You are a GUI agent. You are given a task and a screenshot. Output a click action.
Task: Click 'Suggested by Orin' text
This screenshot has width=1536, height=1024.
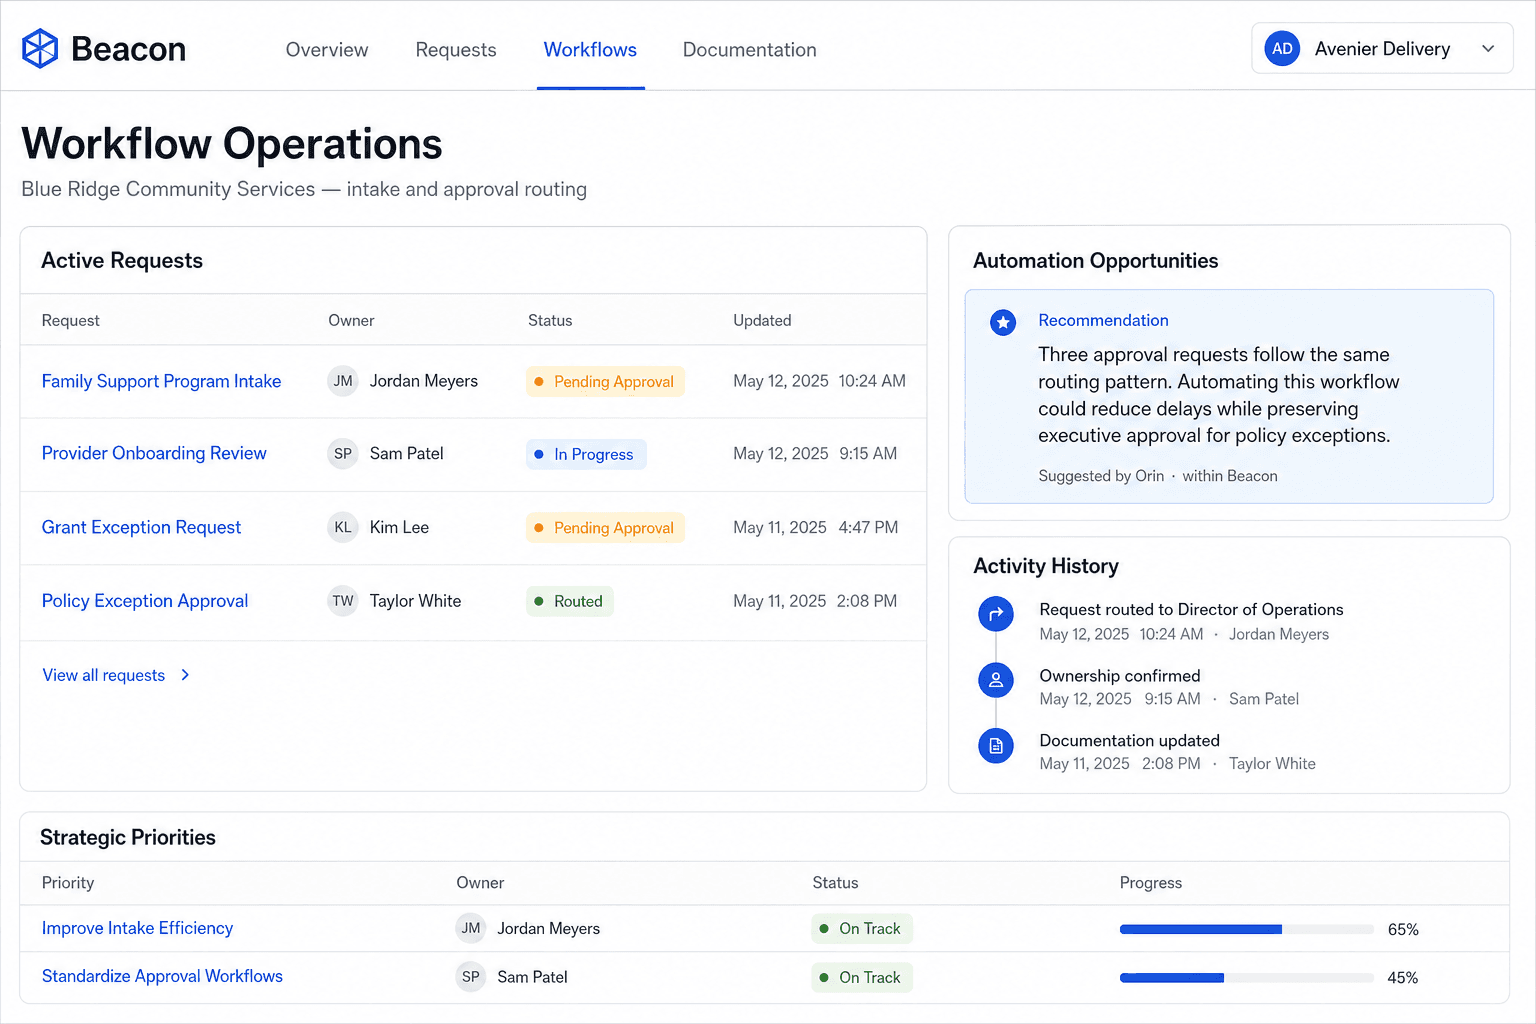click(x=1101, y=476)
